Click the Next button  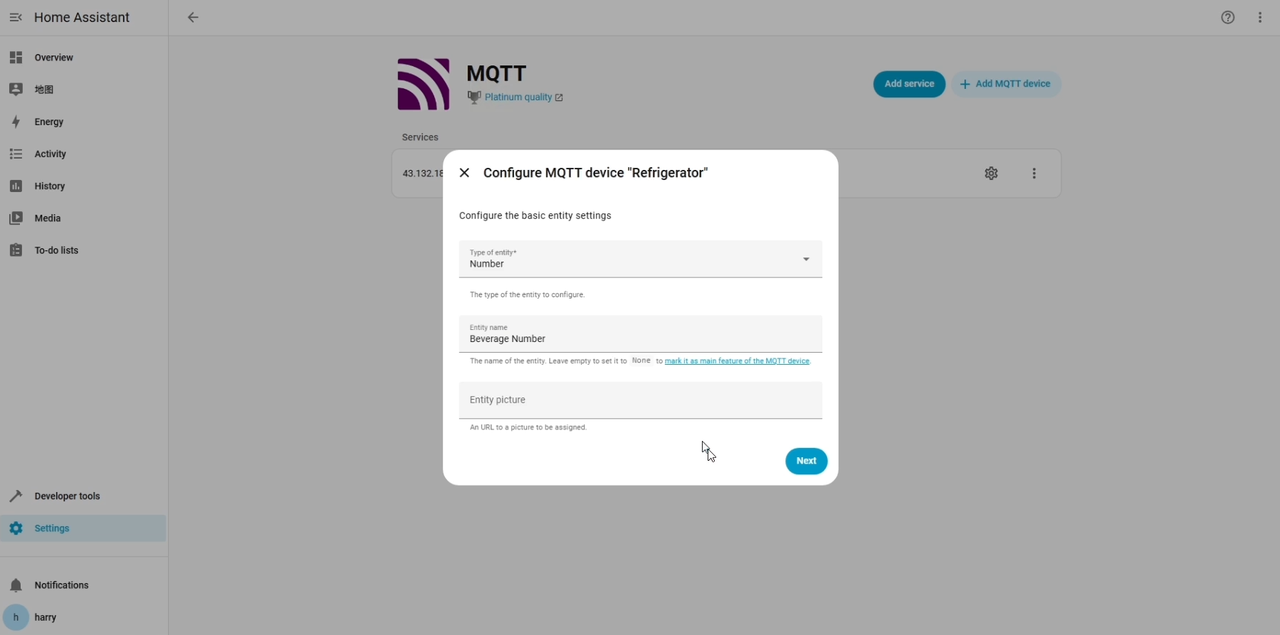806,461
